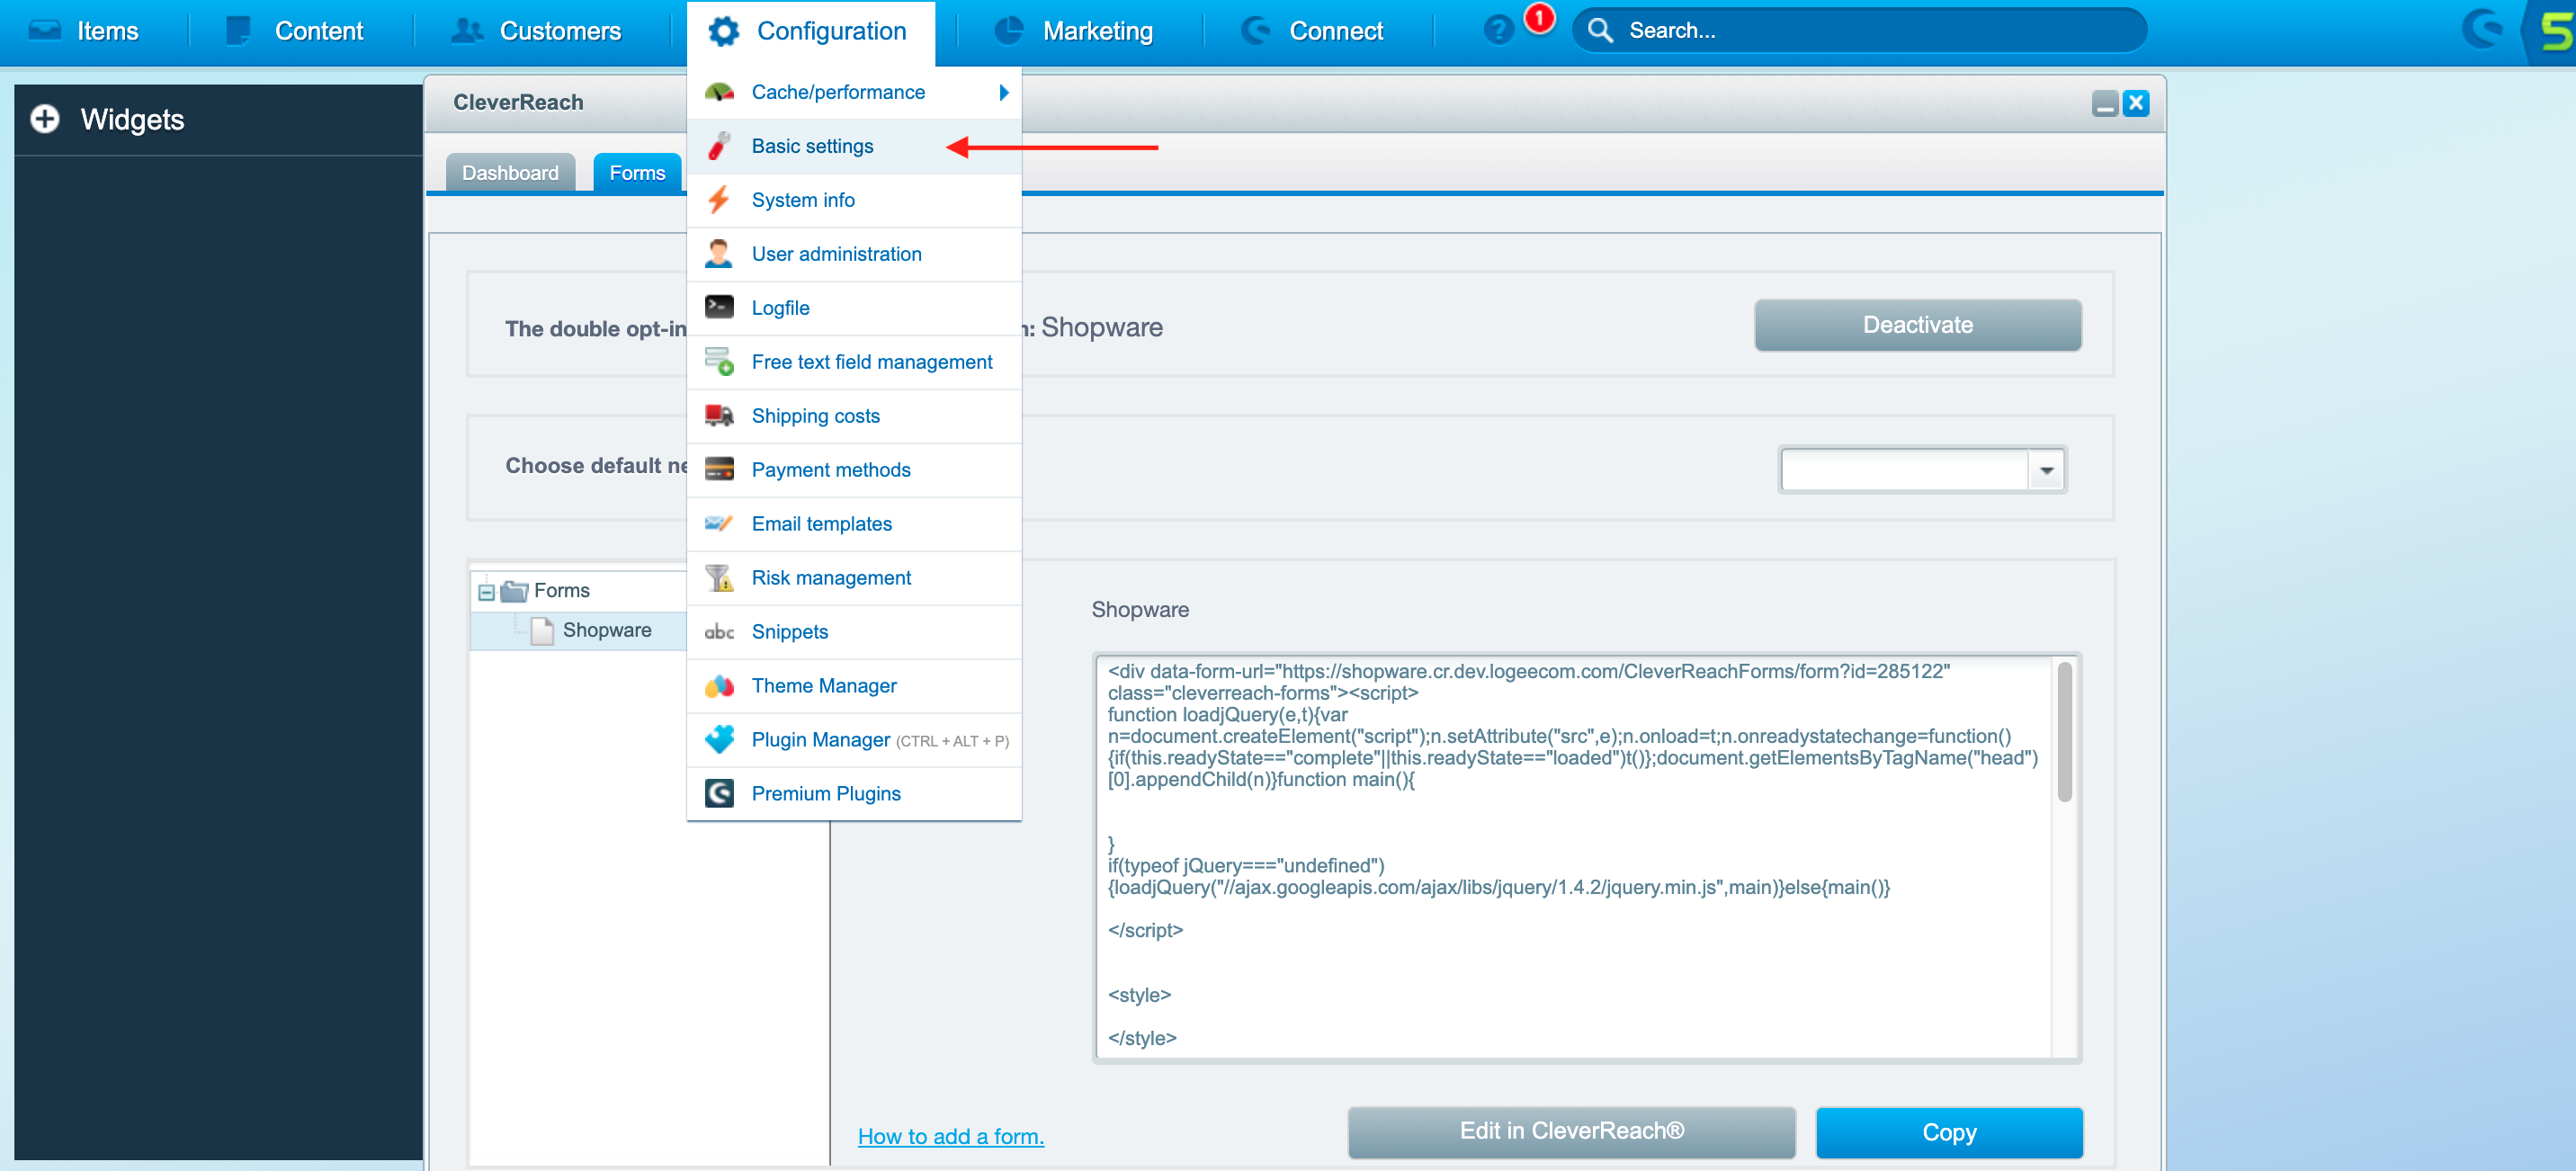Follow the How to add a form link
The width and height of the screenshot is (2576, 1171).
(x=950, y=1136)
